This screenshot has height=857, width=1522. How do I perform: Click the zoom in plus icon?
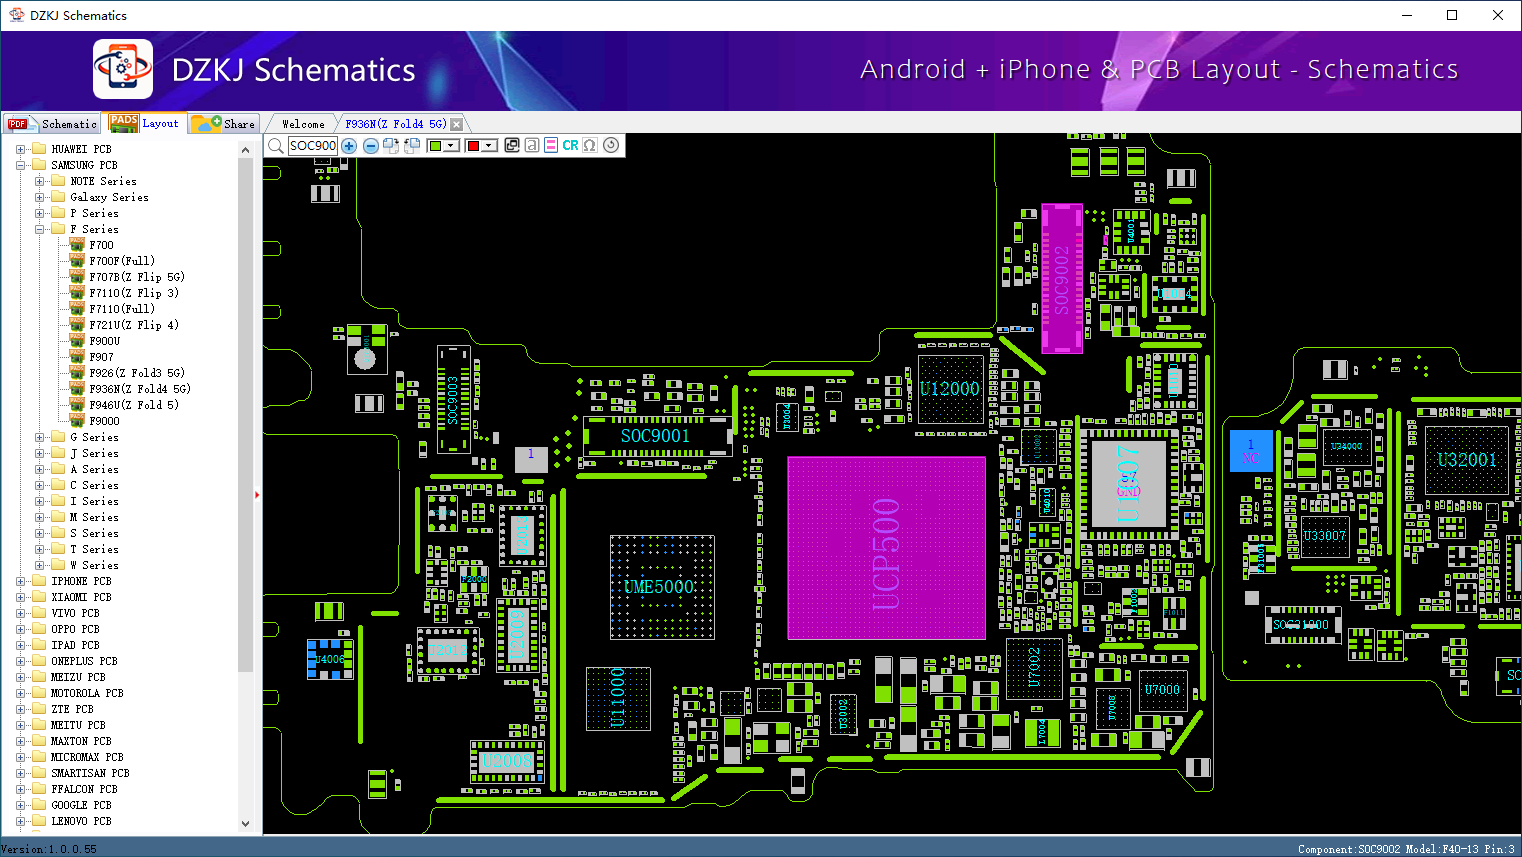click(x=349, y=146)
